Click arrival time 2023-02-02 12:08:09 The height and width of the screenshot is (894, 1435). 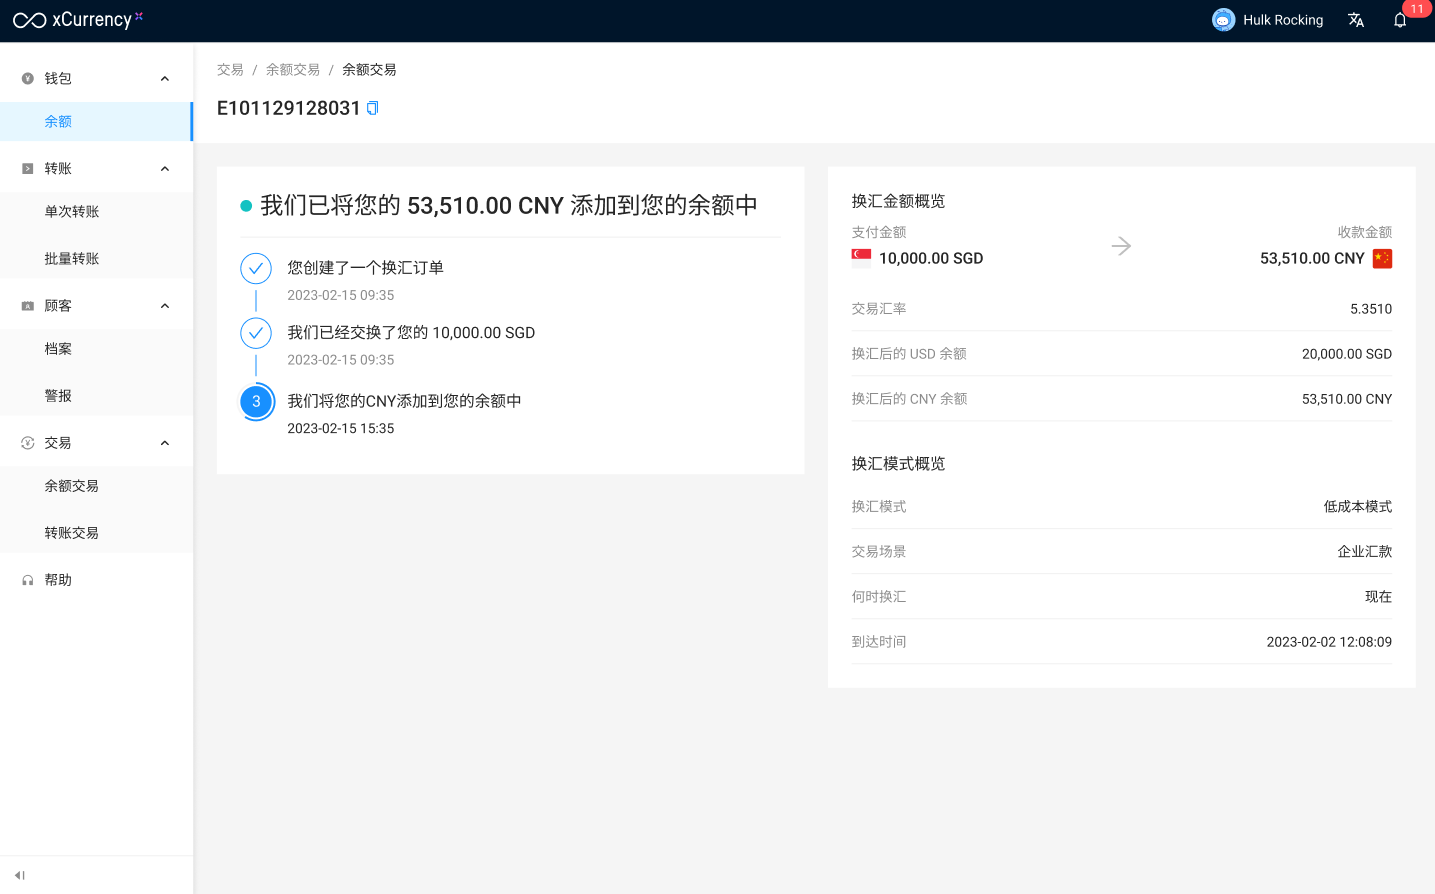pyautogui.click(x=1329, y=642)
